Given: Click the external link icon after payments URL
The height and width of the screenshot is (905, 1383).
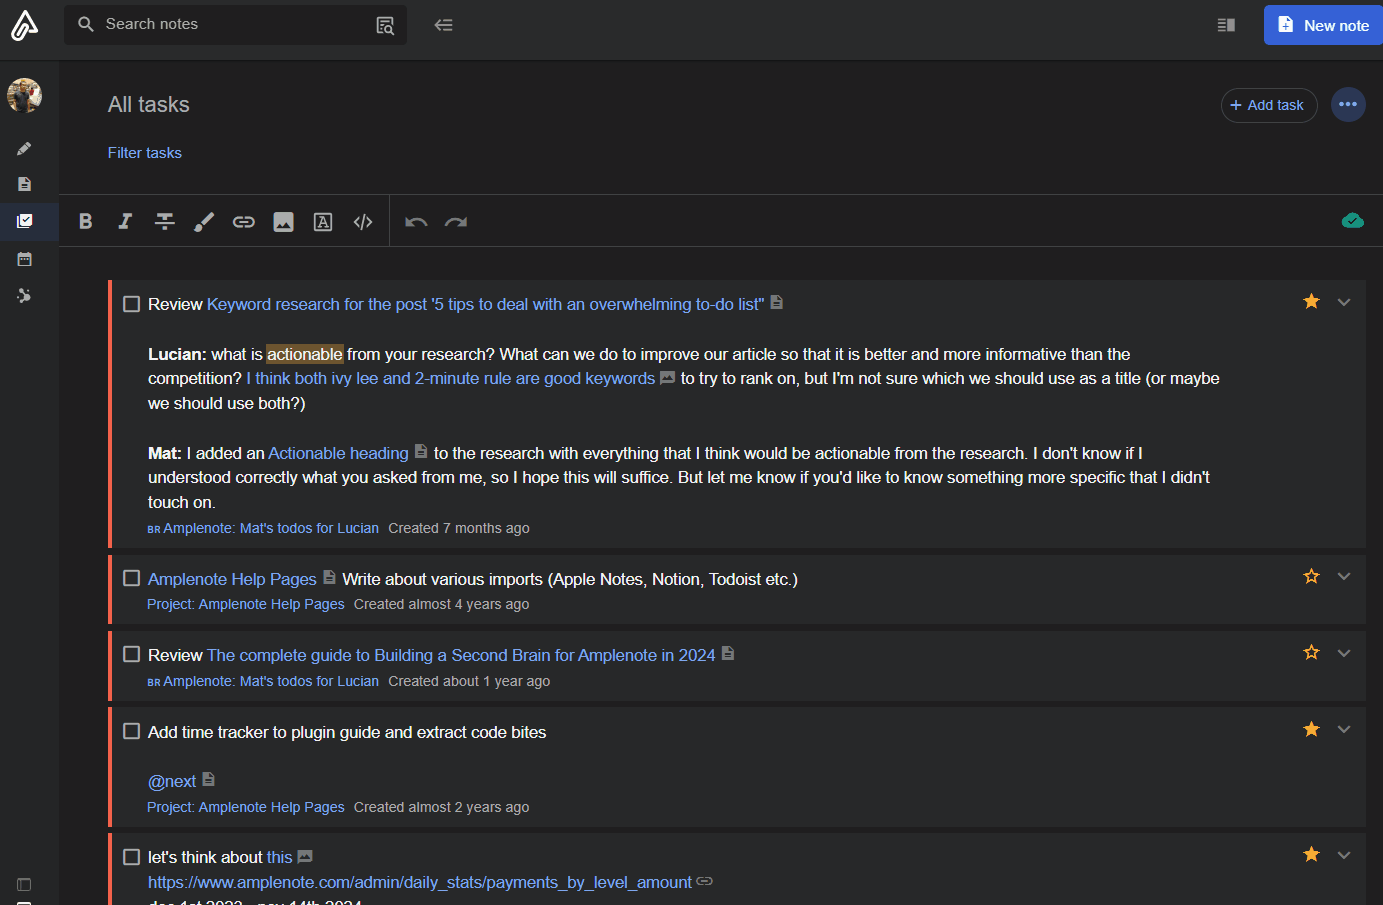Looking at the screenshot, I should [704, 881].
